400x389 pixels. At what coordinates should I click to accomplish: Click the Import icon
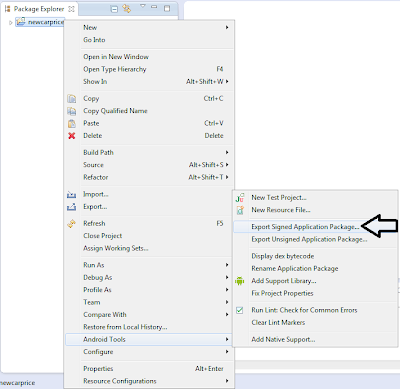pyautogui.click(x=71, y=194)
